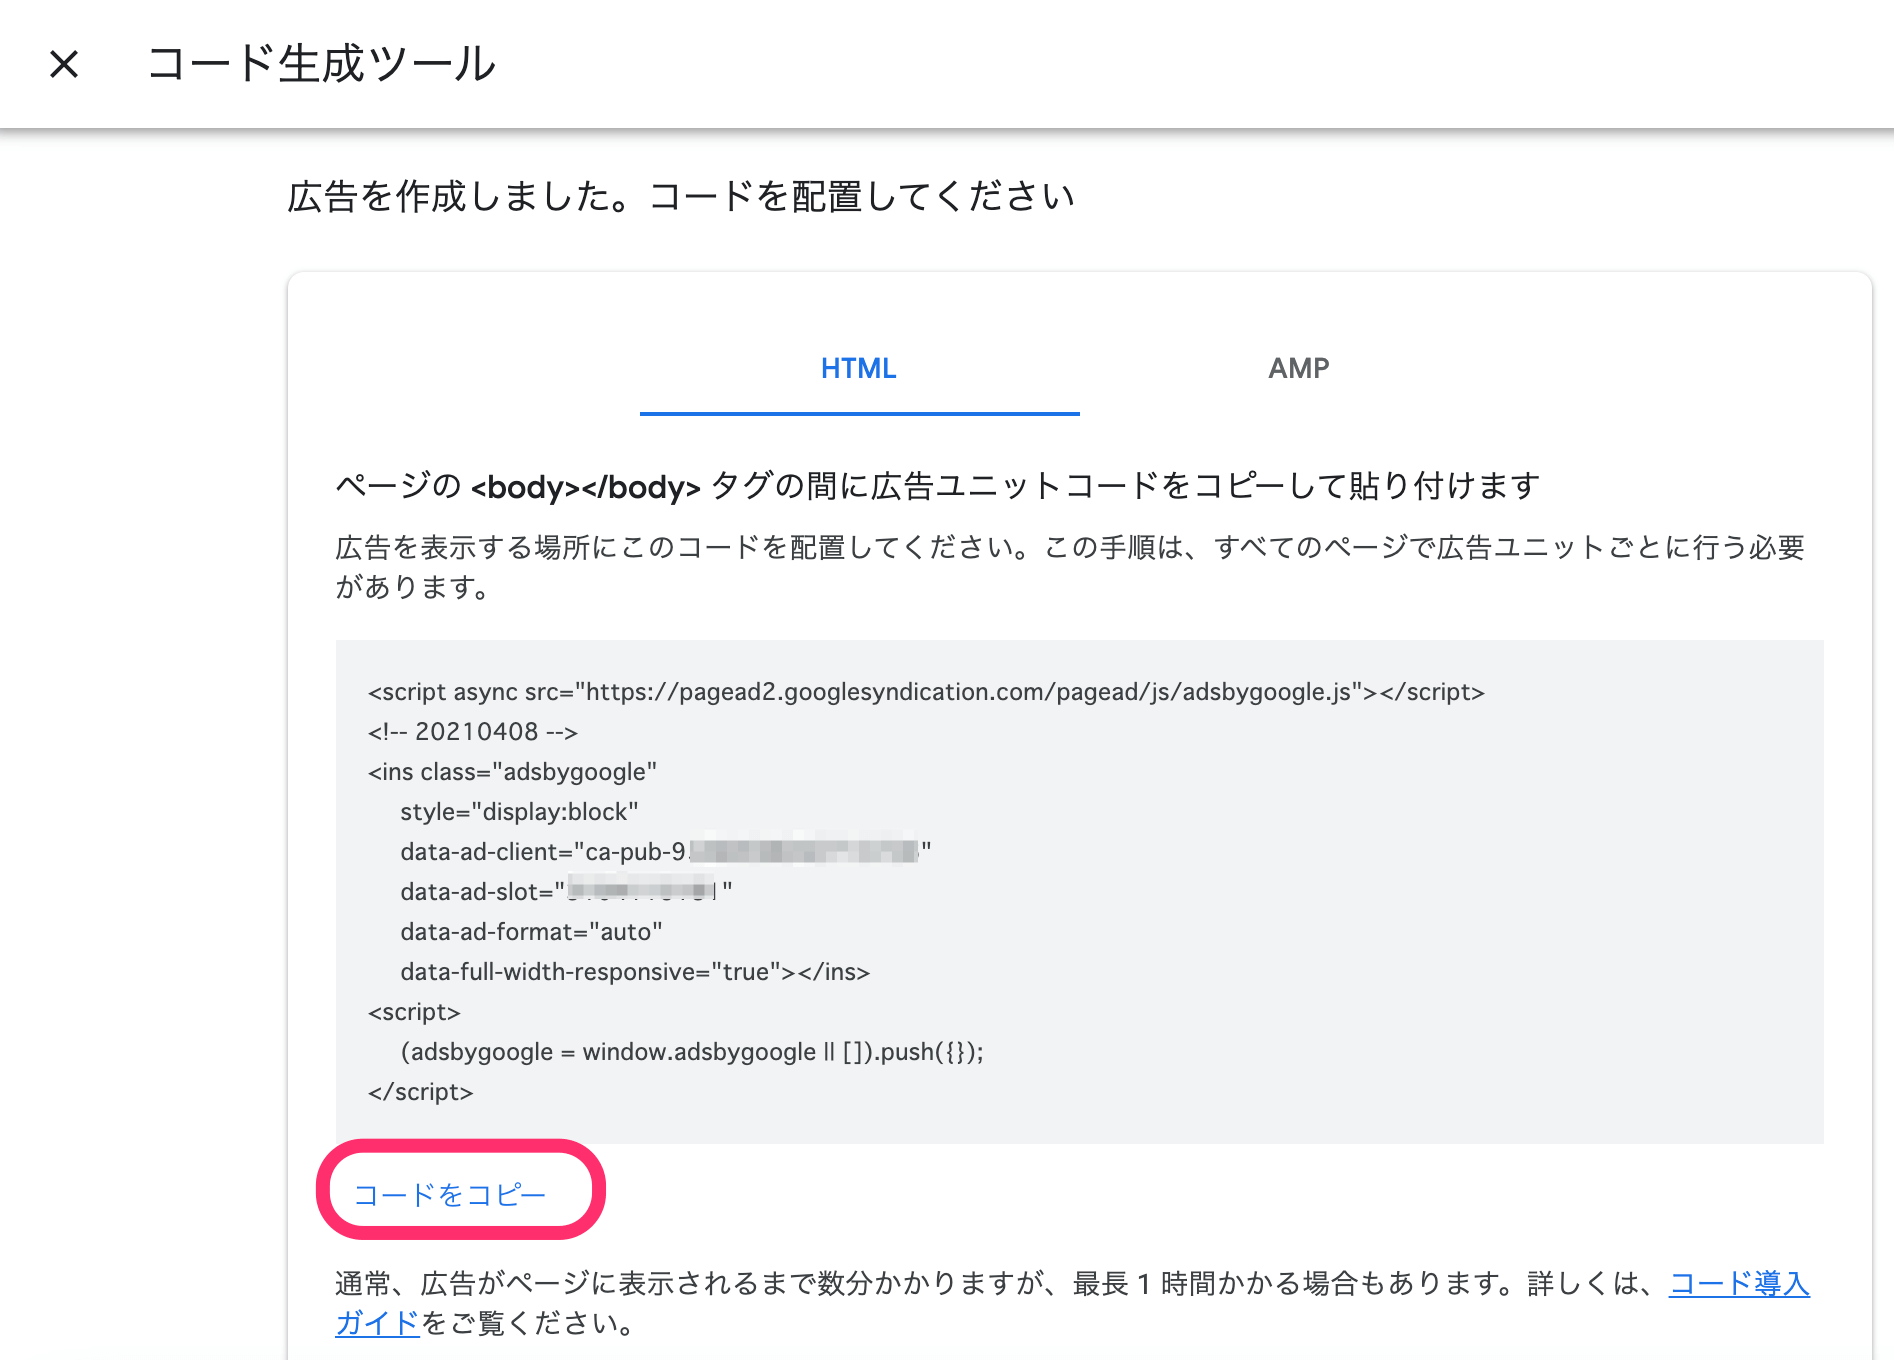Select the HTML tab
The image size is (1894, 1360).
(857, 368)
